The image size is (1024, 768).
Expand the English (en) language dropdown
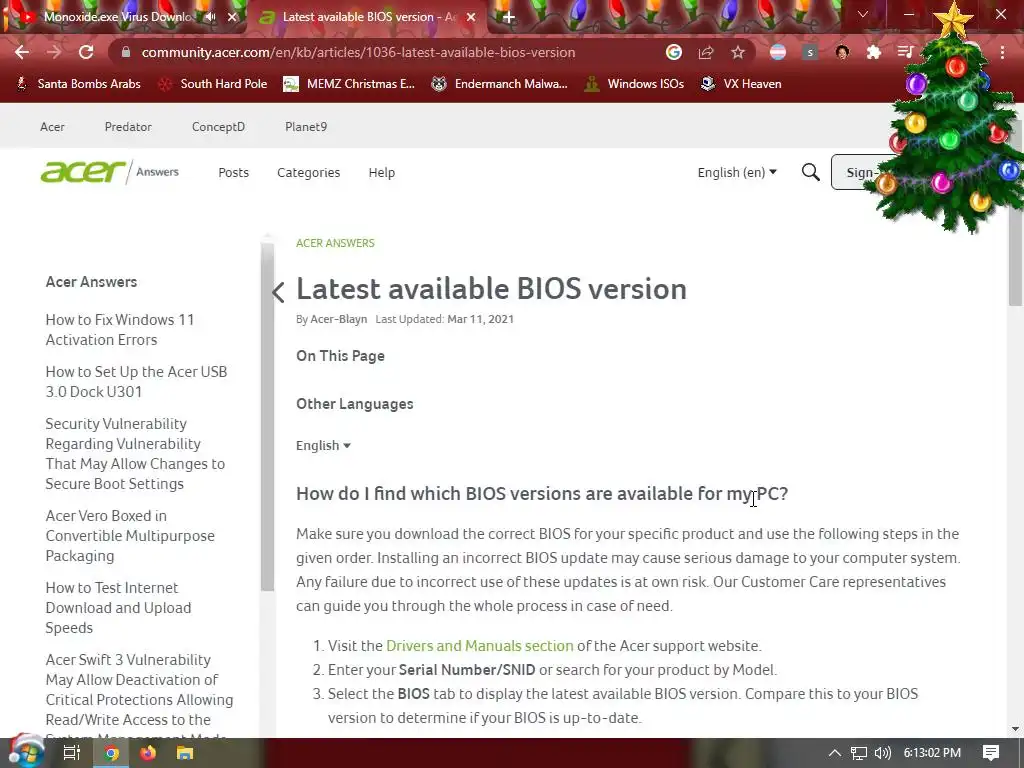pos(737,172)
